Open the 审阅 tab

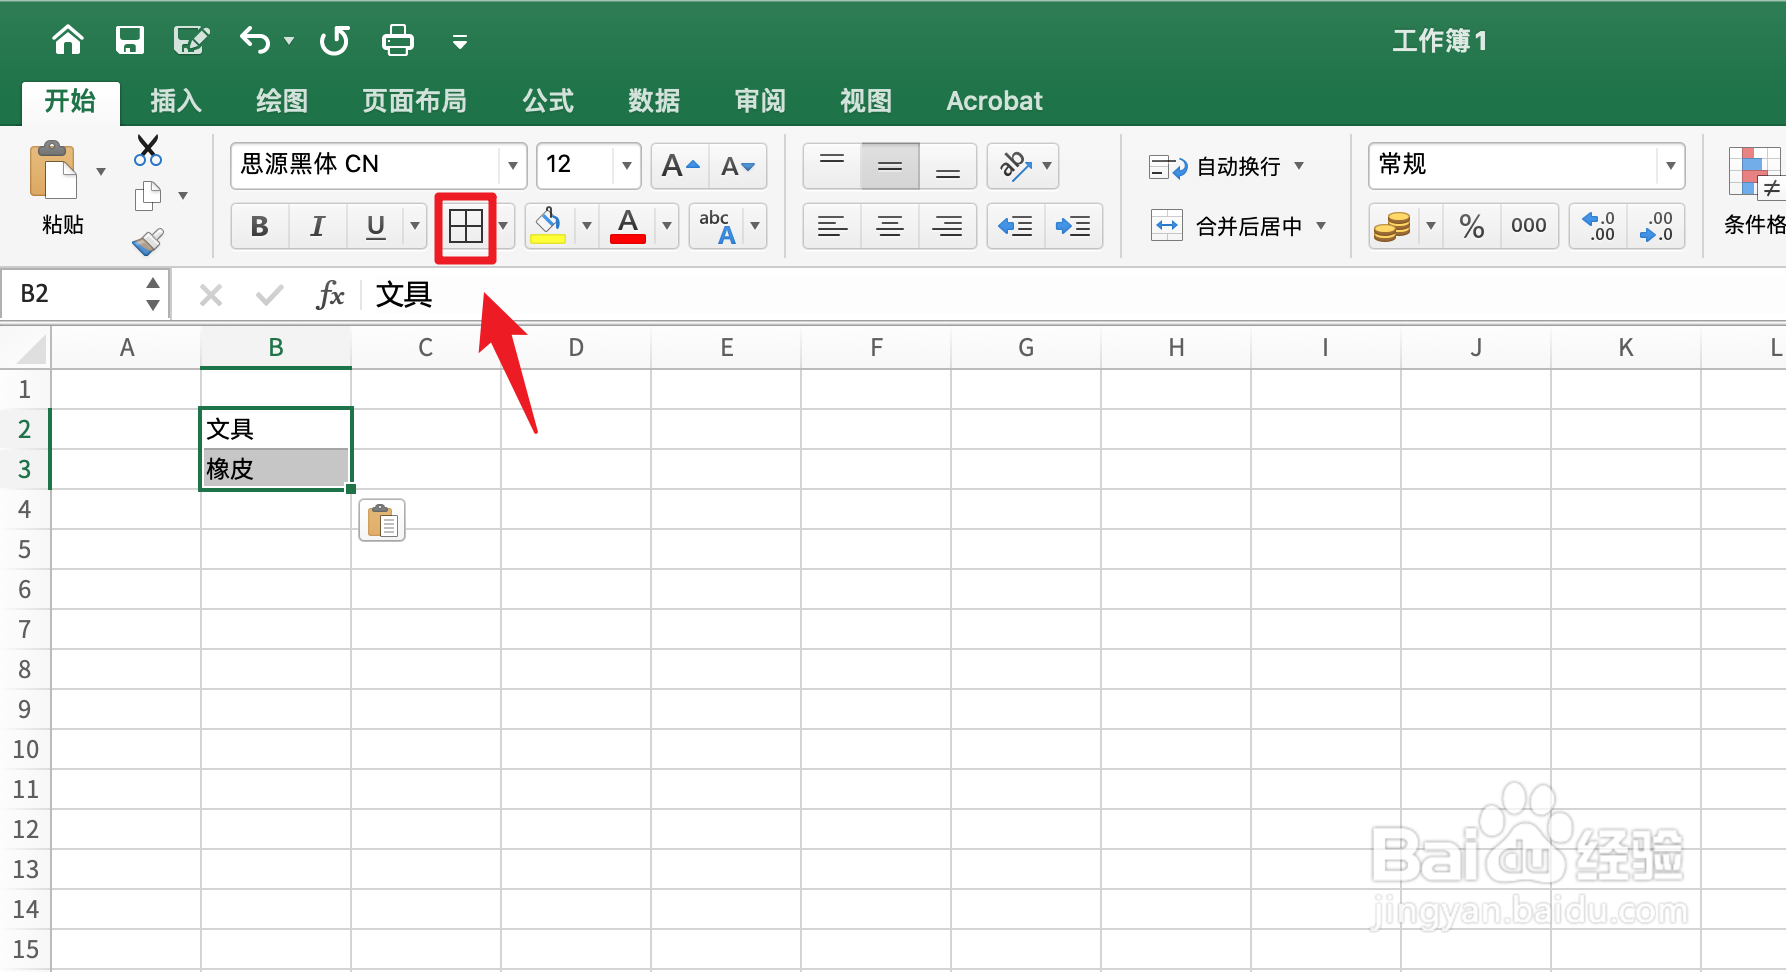pyautogui.click(x=760, y=101)
